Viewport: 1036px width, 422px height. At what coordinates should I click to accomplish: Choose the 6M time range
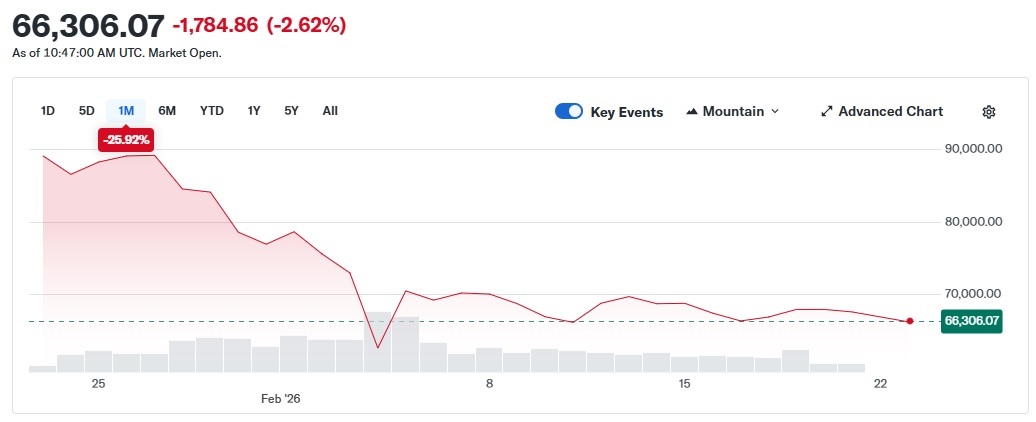tap(167, 111)
